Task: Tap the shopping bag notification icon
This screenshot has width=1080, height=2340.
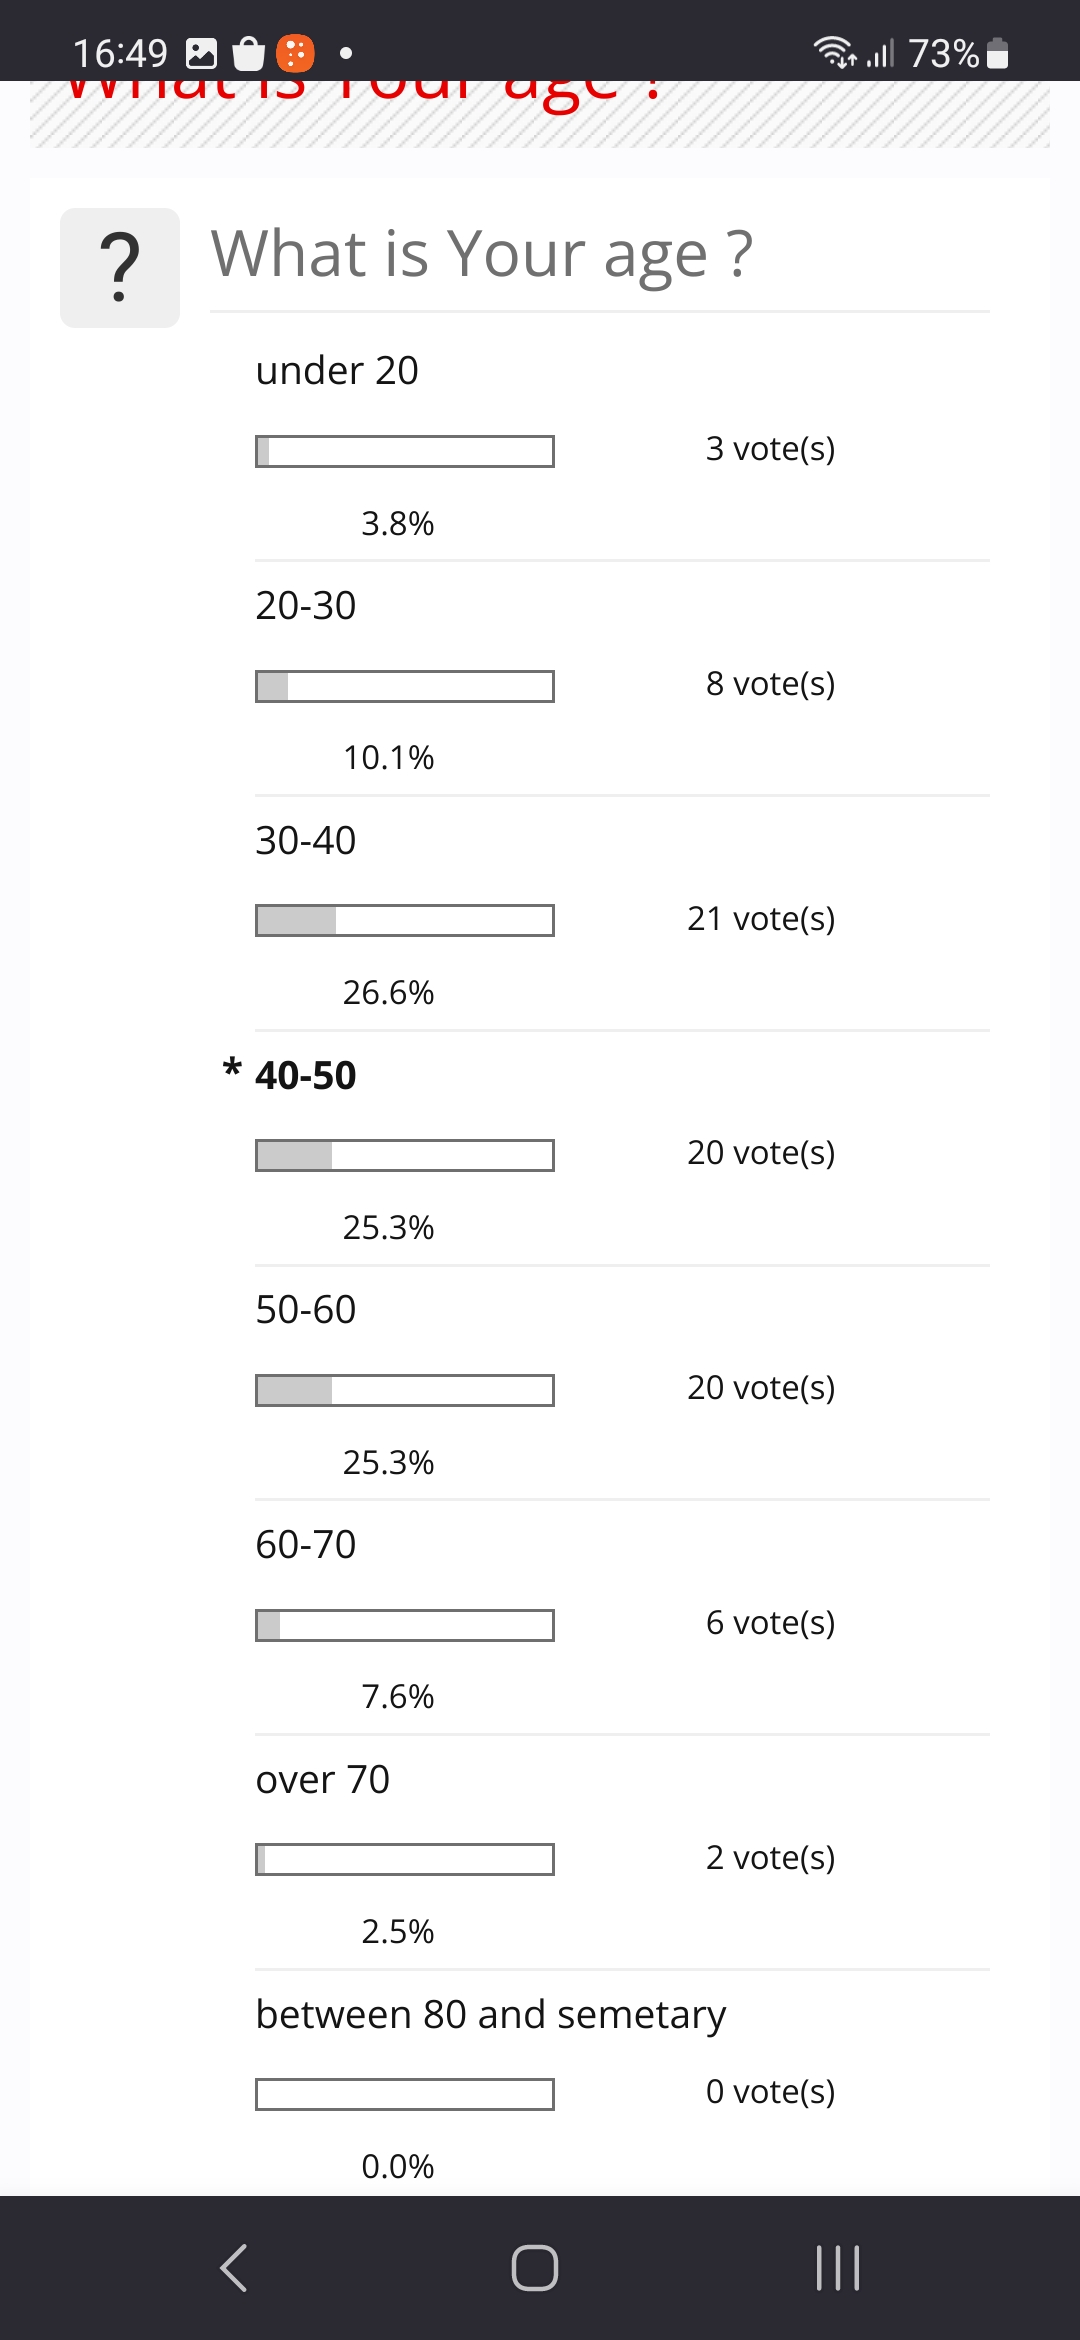Action: click(248, 53)
